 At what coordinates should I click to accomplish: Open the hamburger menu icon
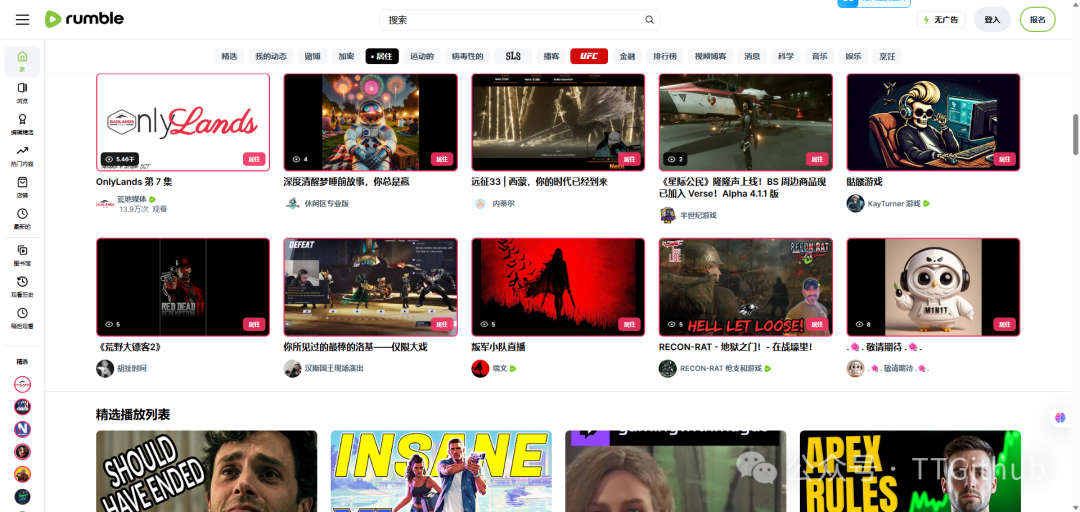pyautogui.click(x=23, y=20)
